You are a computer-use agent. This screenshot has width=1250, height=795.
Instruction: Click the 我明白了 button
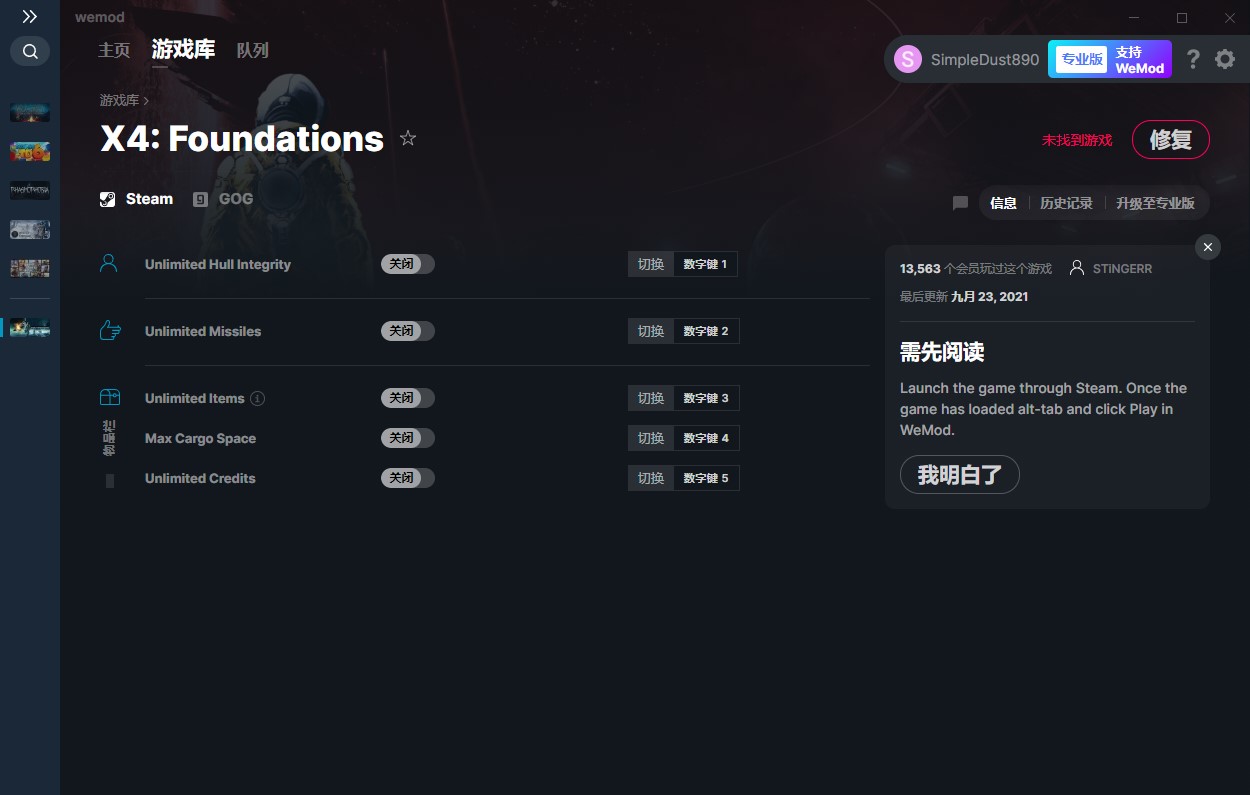960,475
